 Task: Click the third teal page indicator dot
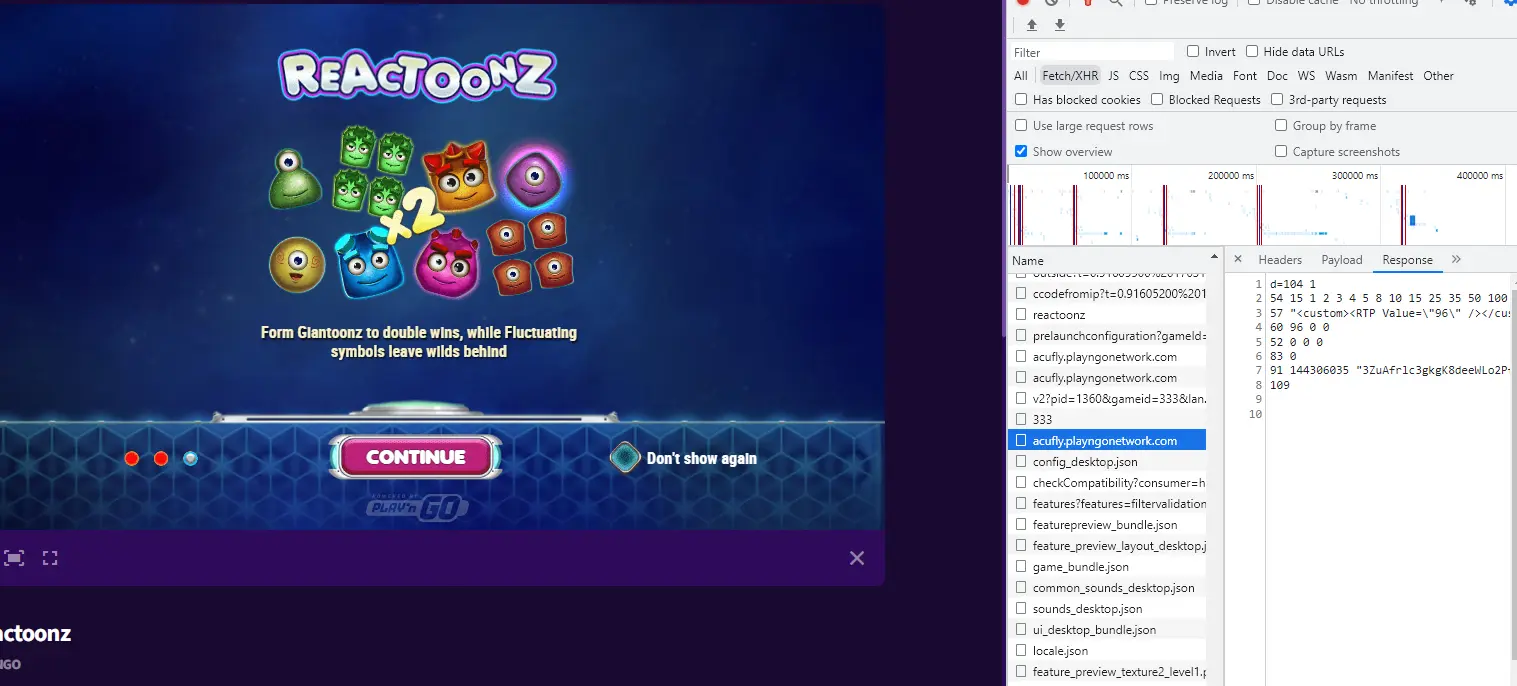click(x=190, y=458)
